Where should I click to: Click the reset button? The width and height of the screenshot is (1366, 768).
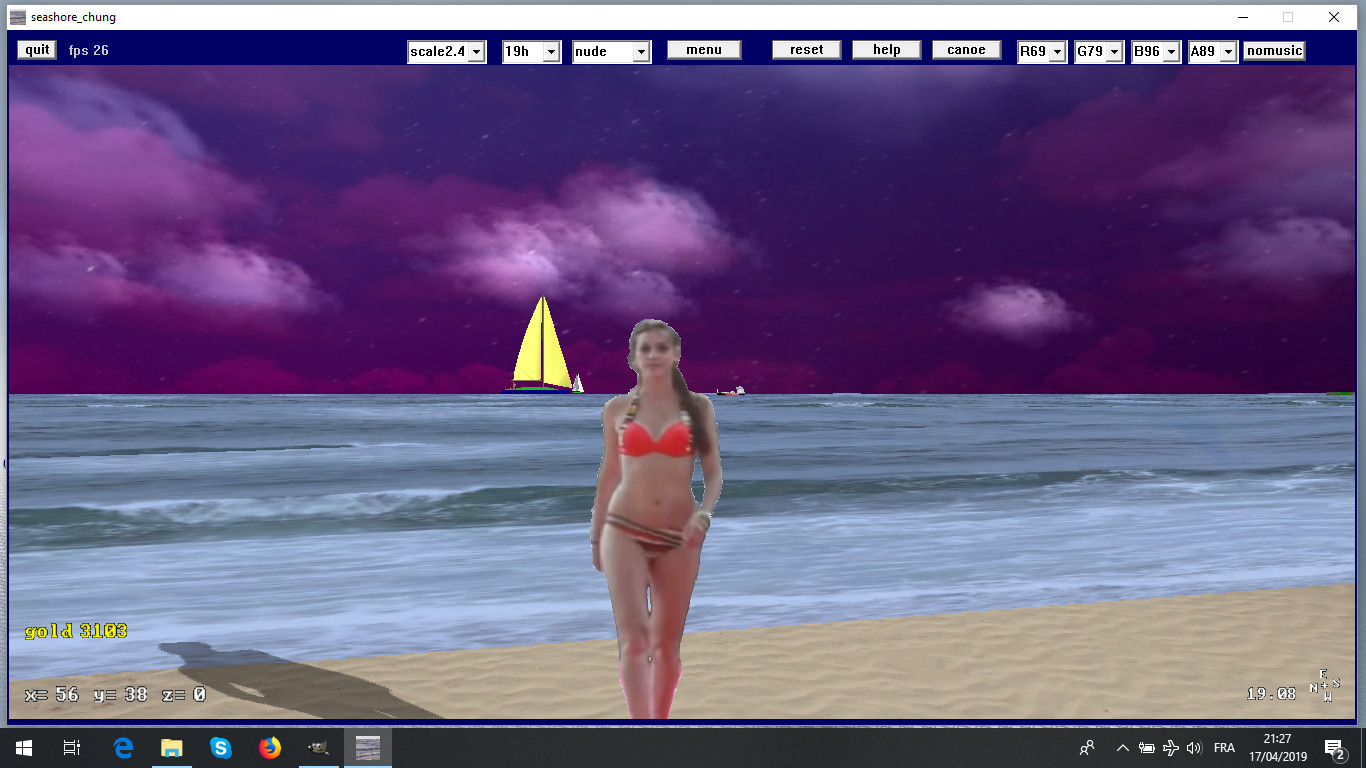(x=807, y=50)
